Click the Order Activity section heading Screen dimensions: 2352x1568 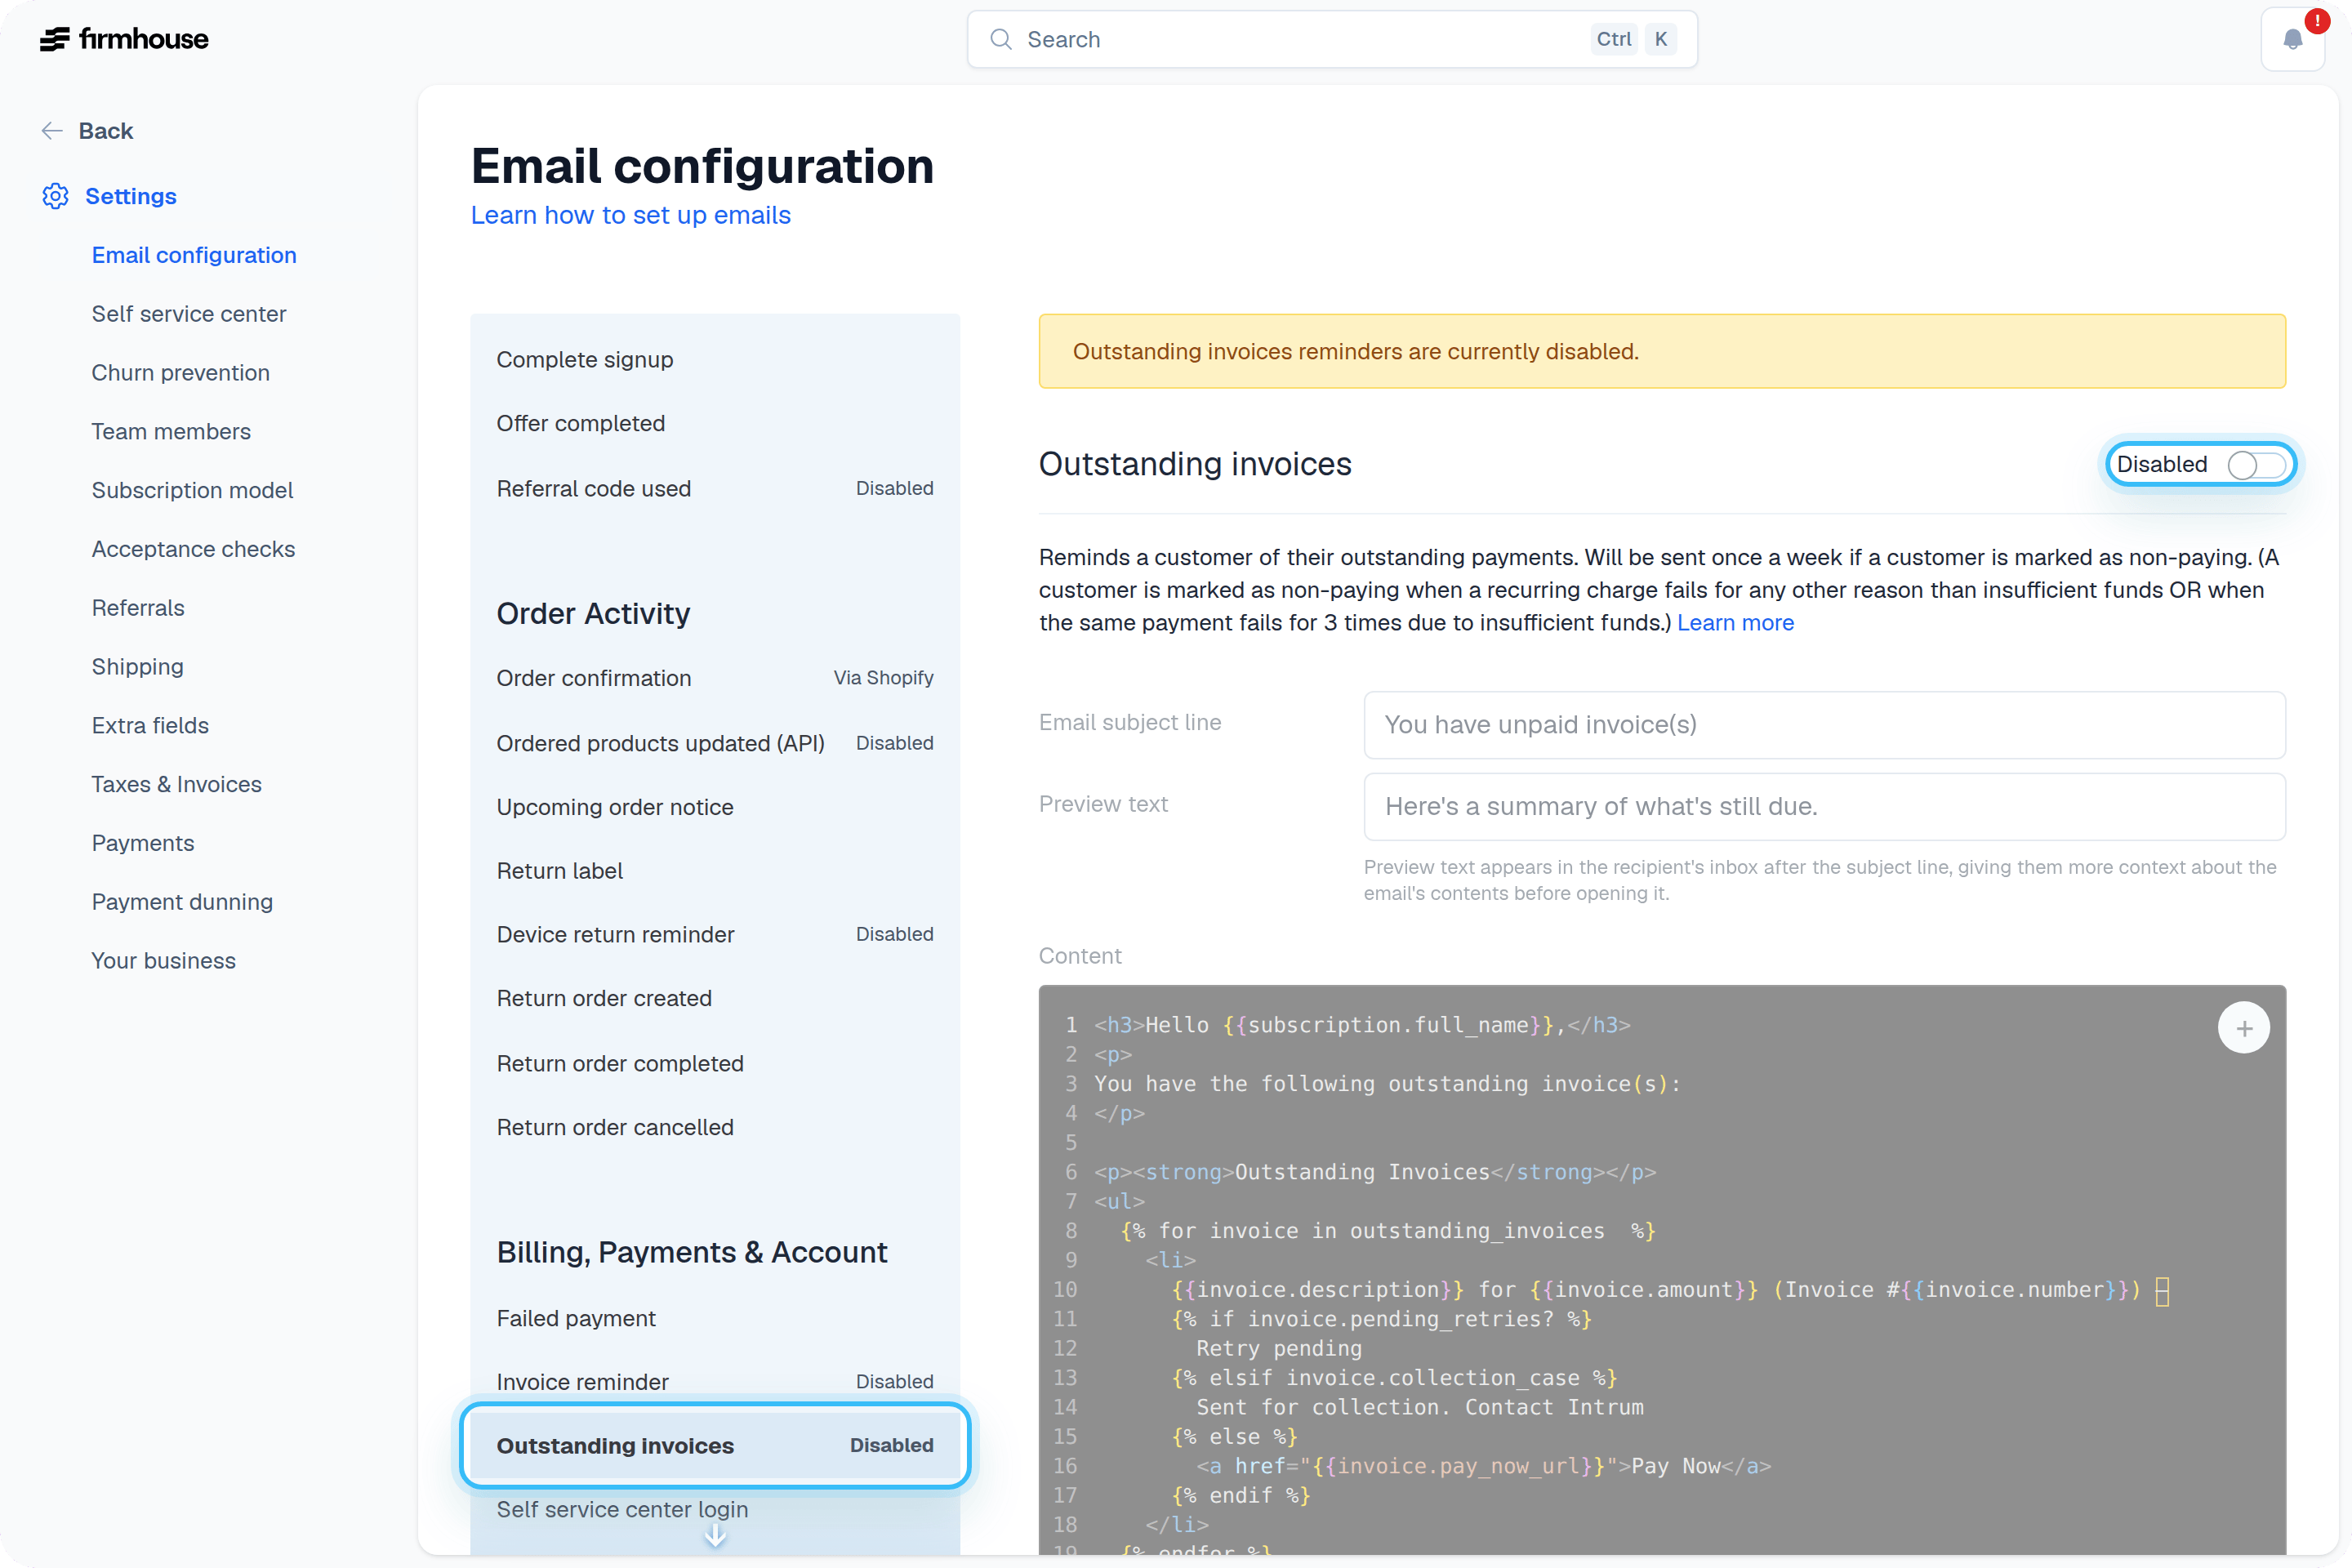tap(593, 613)
